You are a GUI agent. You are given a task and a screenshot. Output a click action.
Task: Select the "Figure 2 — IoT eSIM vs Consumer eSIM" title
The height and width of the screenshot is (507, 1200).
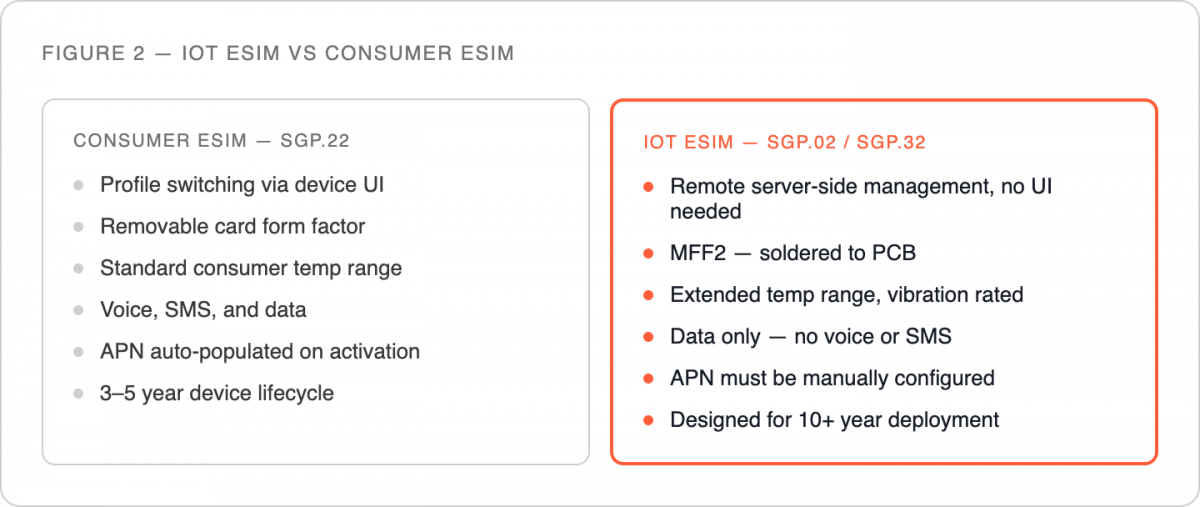coord(278,53)
